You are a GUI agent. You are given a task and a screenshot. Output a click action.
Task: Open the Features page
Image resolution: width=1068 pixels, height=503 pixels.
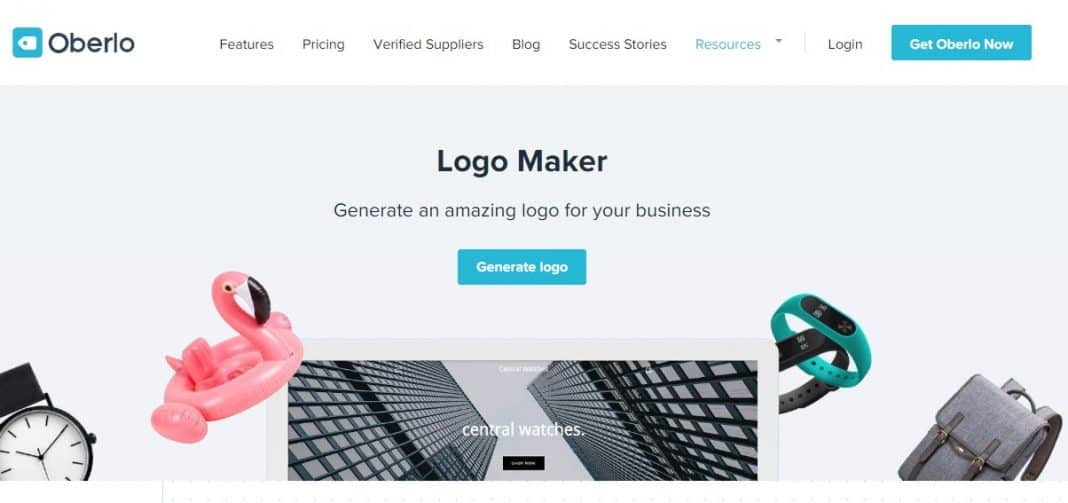pos(247,44)
